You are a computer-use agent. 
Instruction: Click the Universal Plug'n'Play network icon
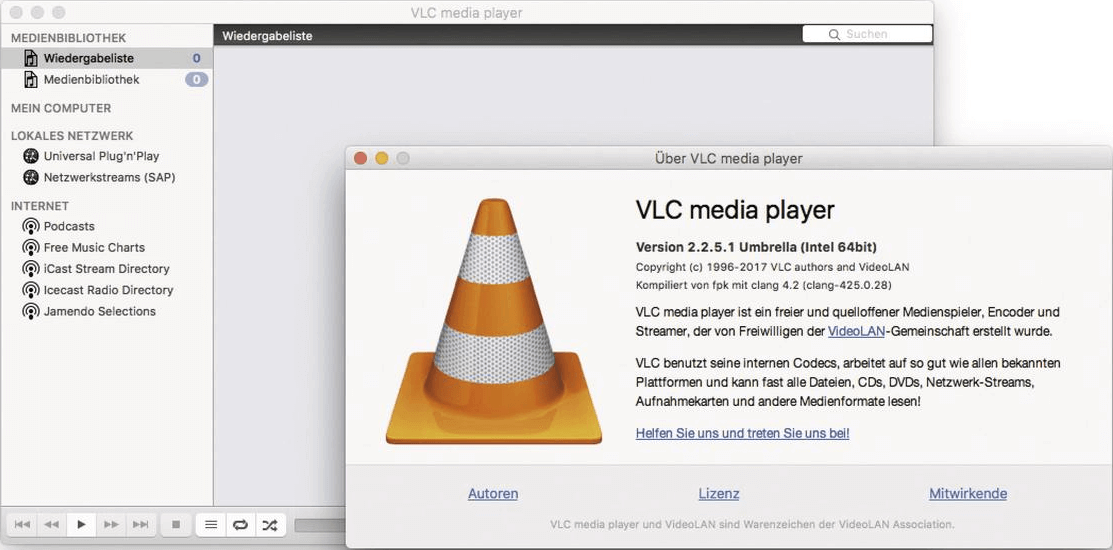click(x=31, y=156)
